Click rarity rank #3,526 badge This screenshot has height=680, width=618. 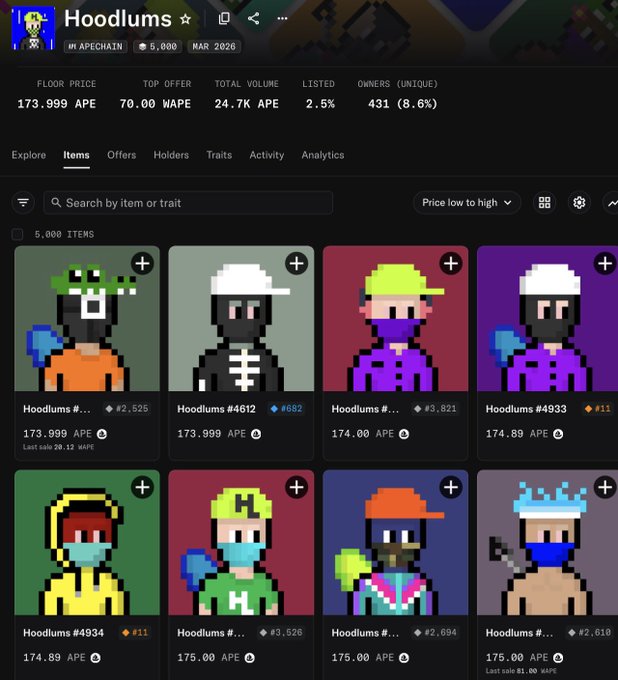click(281, 632)
